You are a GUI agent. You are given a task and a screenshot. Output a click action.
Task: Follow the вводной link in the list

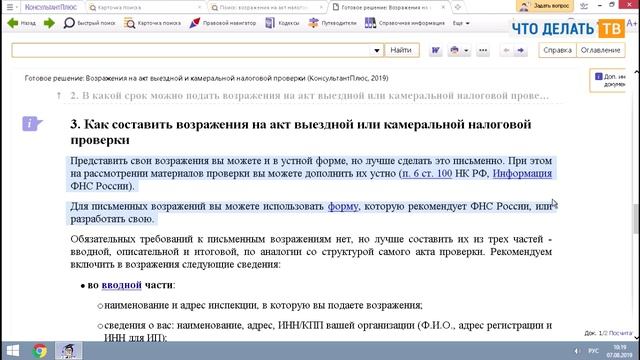coord(122,285)
